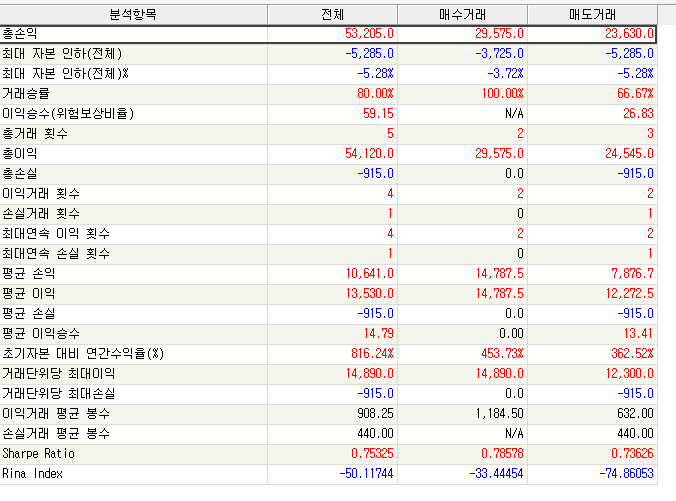Select average profit value 13,530.0
This screenshot has width=676, height=501.
coord(369,294)
